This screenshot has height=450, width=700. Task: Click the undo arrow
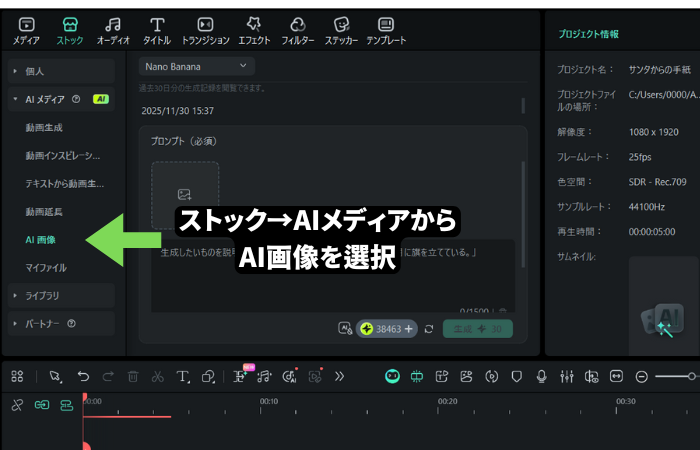83,376
